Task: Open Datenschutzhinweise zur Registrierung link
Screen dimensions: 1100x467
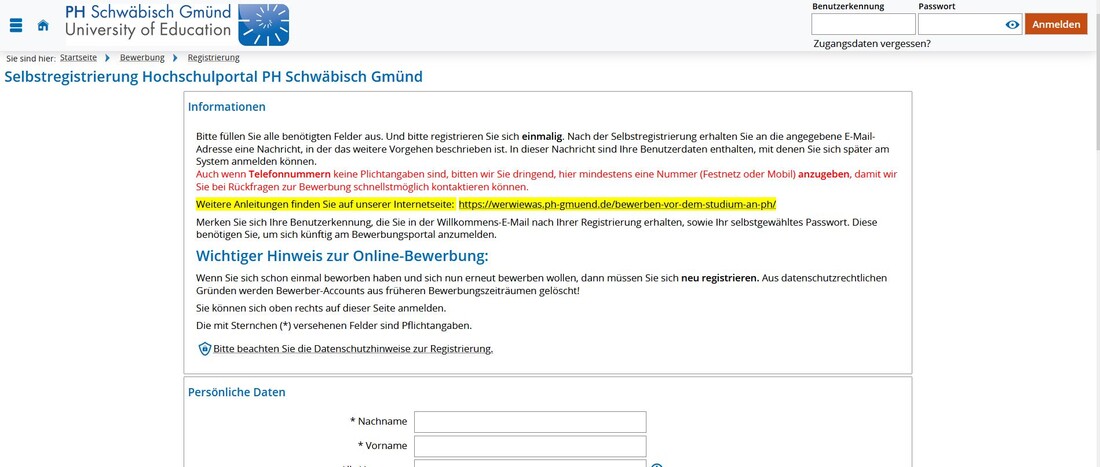Action: click(x=353, y=349)
